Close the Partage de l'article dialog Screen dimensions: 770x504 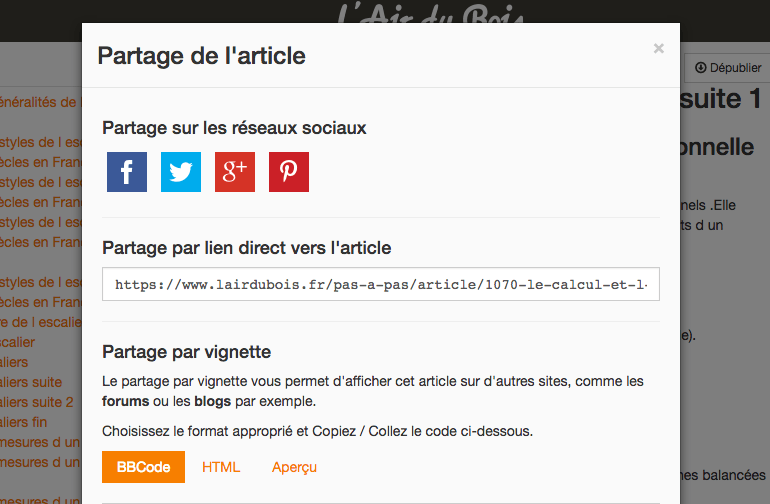coord(659,48)
